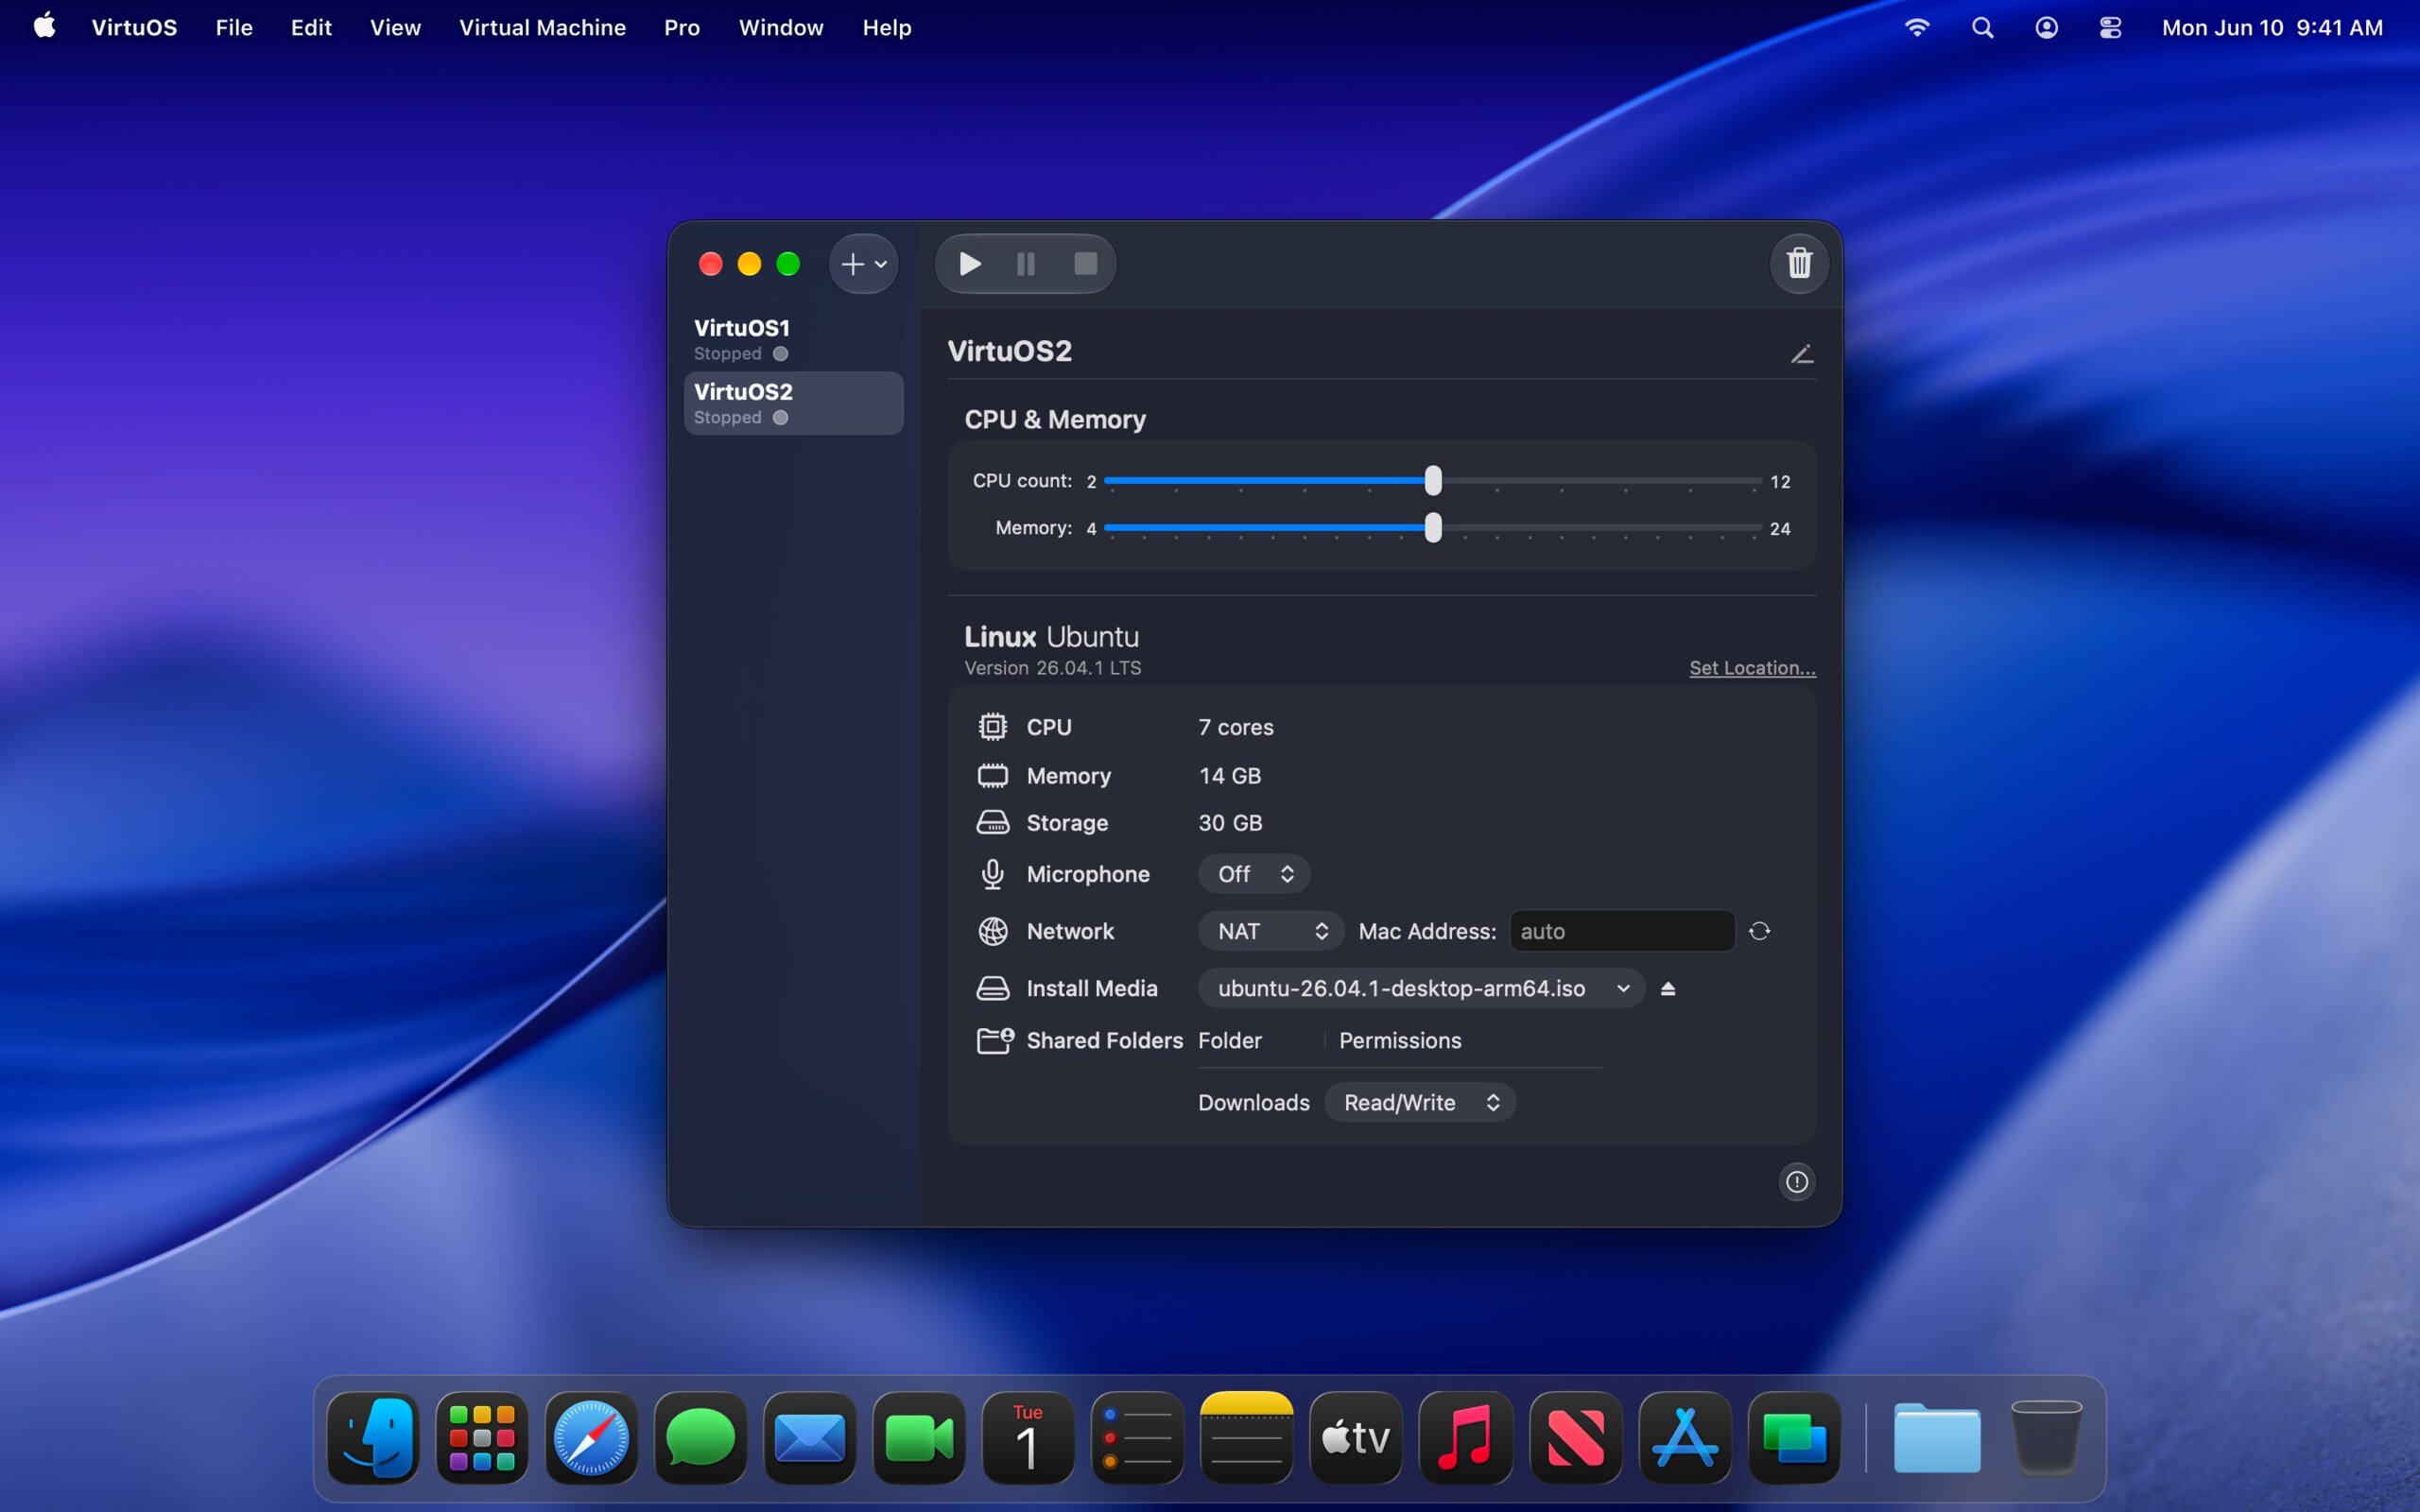2420x1512 pixels.
Task: Start the virtual machine with Play button
Action: (x=969, y=264)
